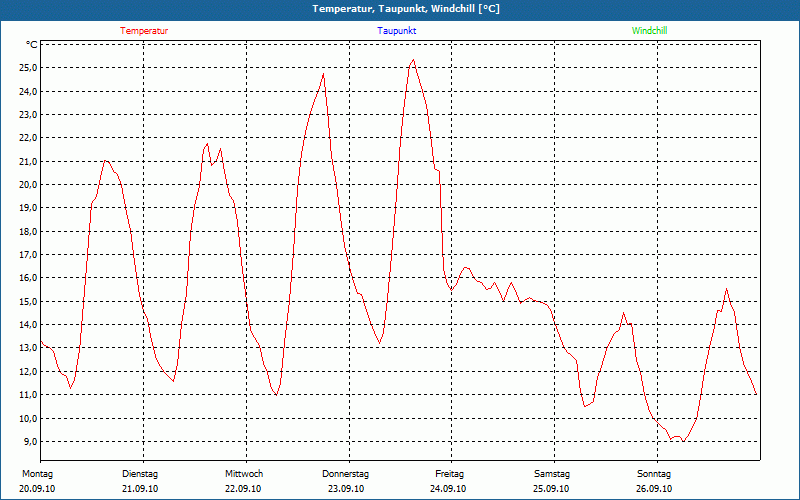The height and width of the screenshot is (500, 800).
Task: Click the '23,0' y-axis value
Action: click(28, 115)
